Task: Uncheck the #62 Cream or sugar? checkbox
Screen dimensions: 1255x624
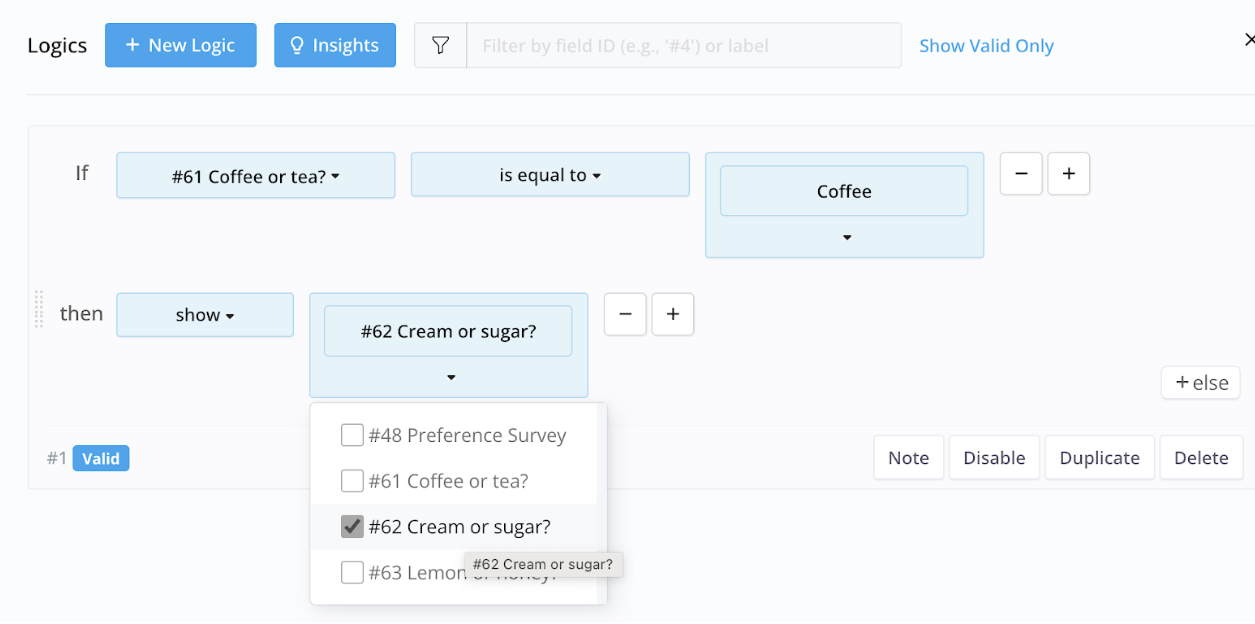Action: (x=352, y=526)
